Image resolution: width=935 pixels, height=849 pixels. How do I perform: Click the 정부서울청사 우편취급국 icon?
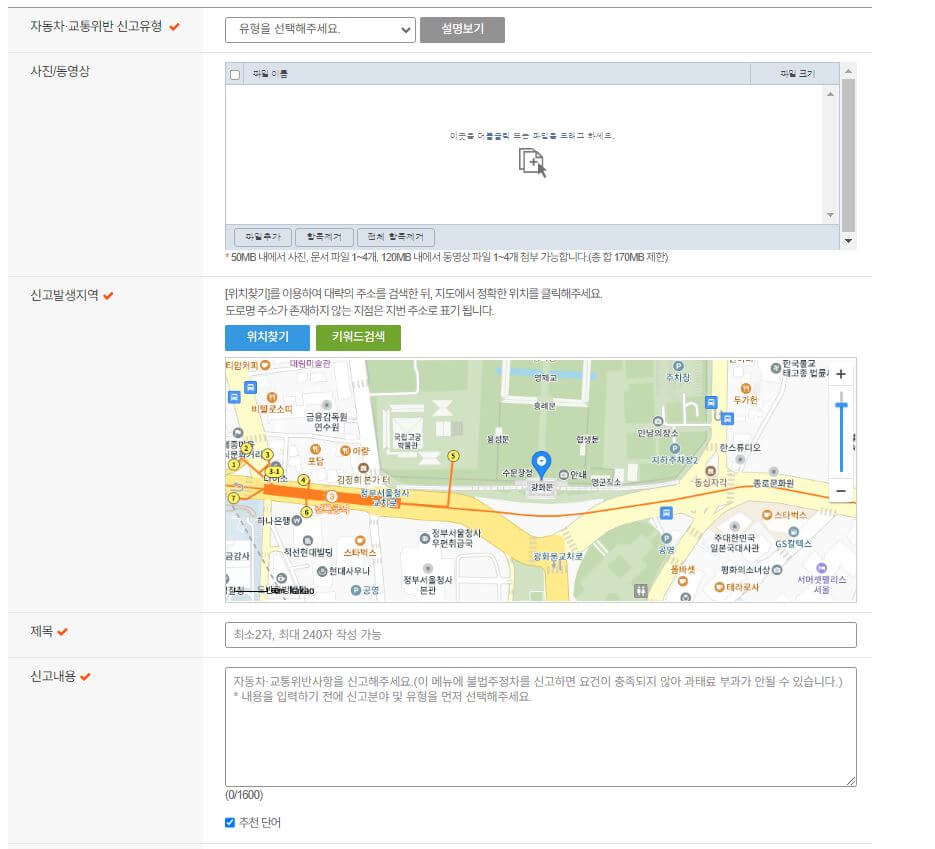425,538
